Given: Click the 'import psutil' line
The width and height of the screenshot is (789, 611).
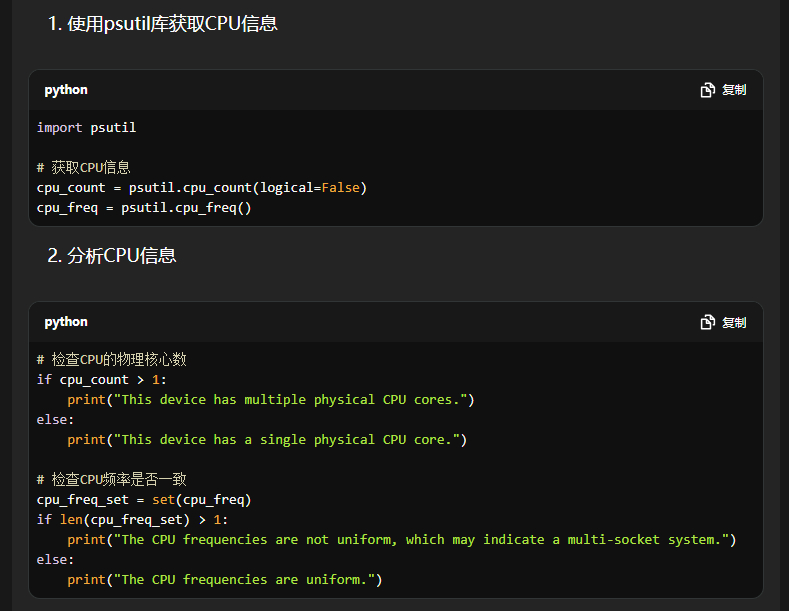Looking at the screenshot, I should [86, 128].
